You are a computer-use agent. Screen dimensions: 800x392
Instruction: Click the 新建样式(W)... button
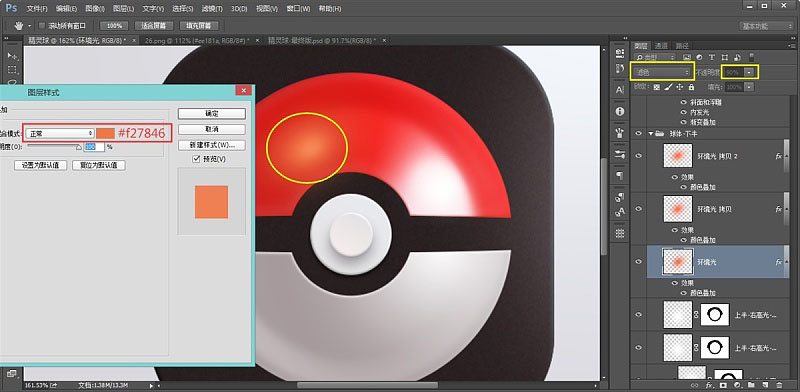[212, 145]
